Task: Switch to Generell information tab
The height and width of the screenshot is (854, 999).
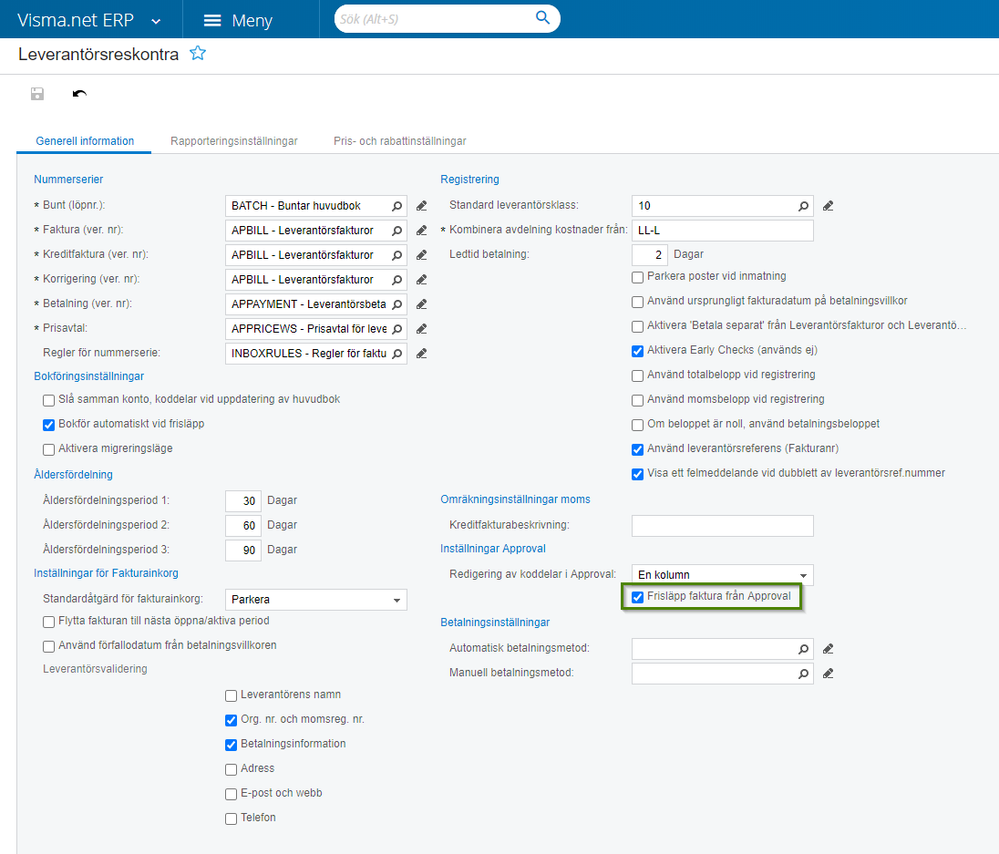Action: [x=85, y=141]
